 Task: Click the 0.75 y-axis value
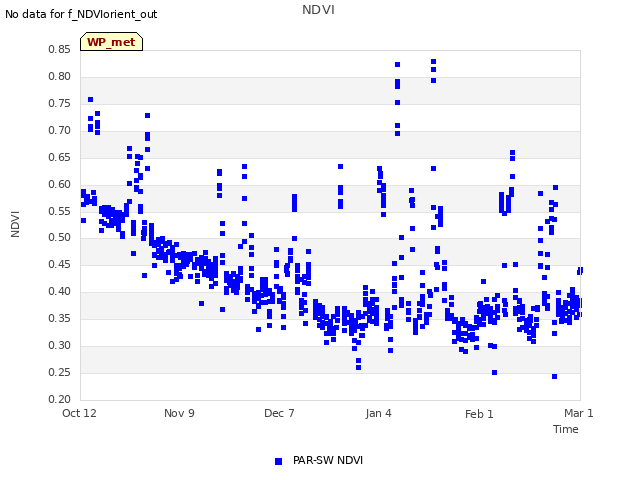pyautogui.click(x=60, y=103)
